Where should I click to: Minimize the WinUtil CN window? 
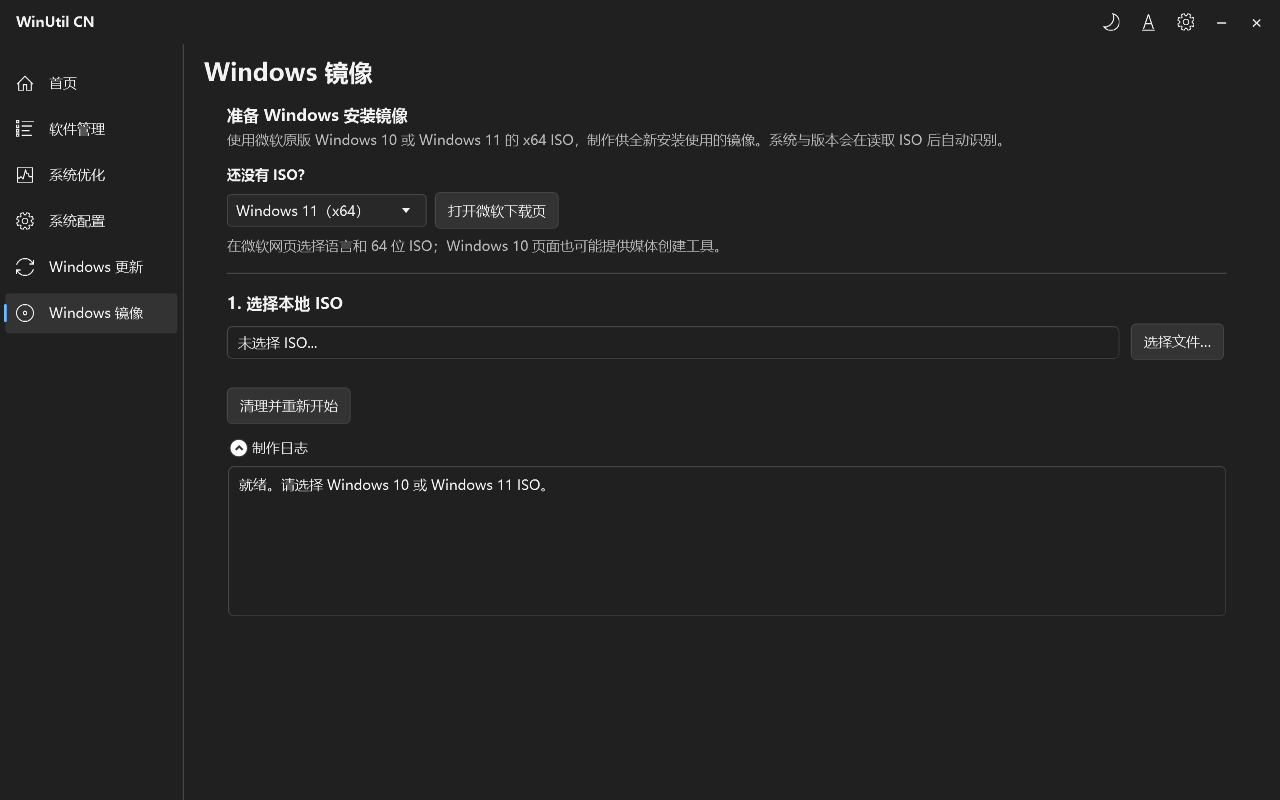pos(1221,22)
